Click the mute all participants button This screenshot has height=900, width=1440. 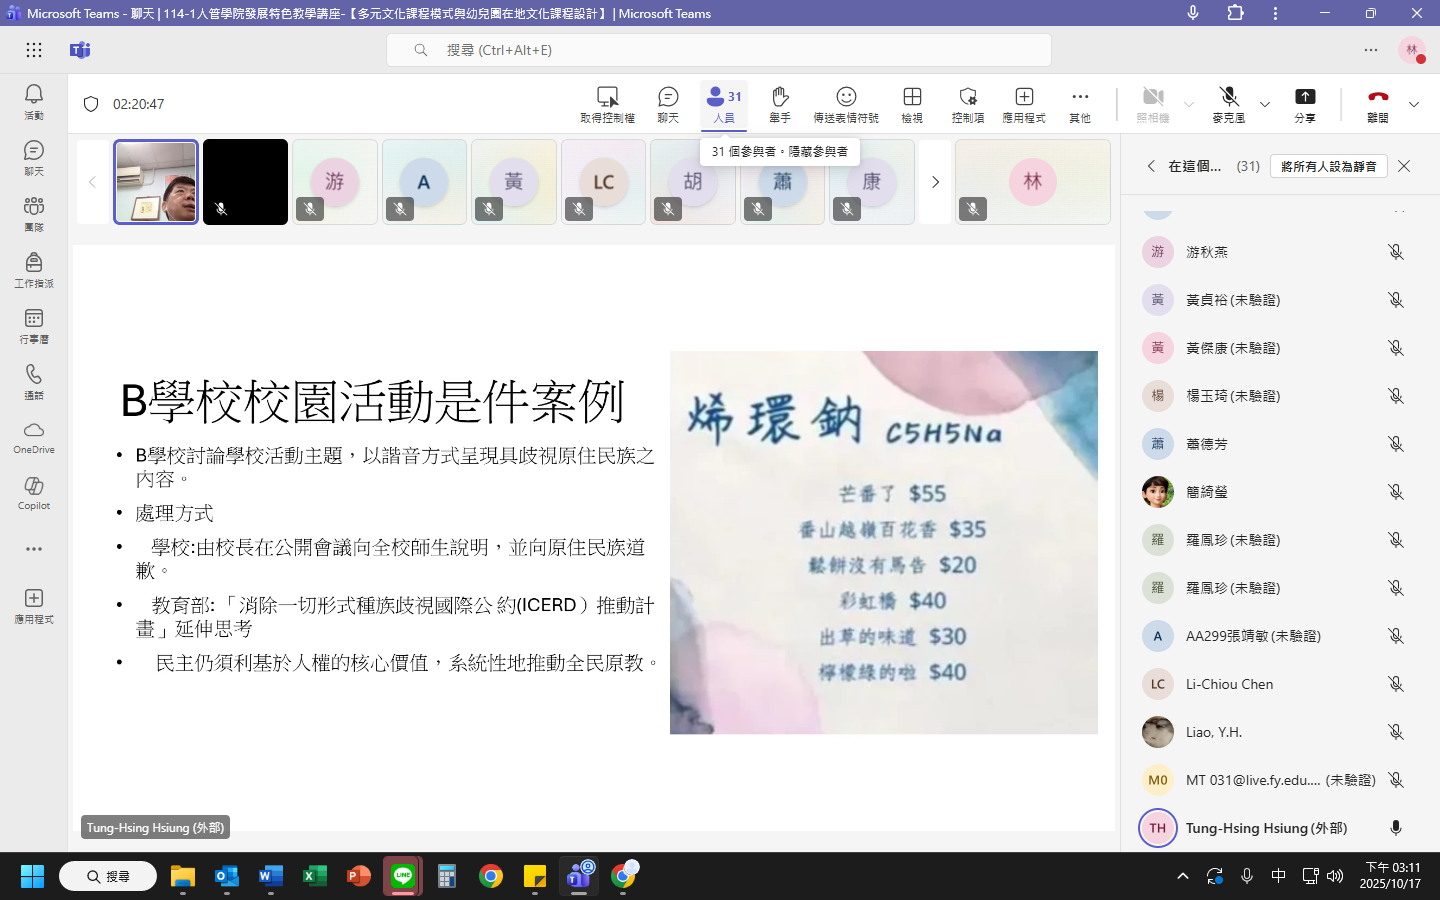(x=1328, y=166)
